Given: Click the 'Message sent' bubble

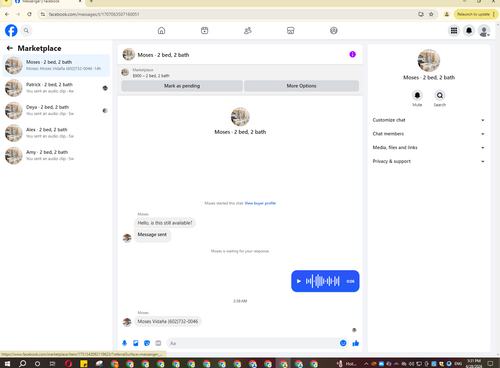Looking at the screenshot, I should click(x=152, y=235).
